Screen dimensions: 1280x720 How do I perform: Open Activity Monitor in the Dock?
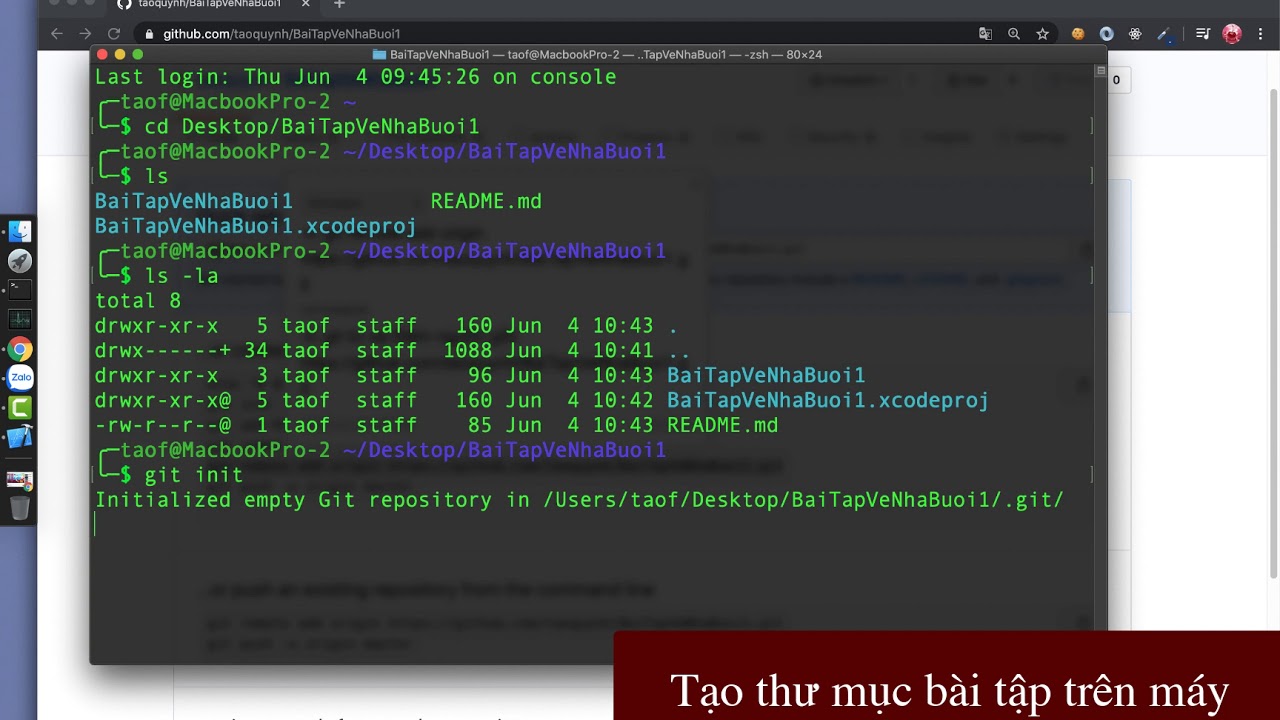click(20, 320)
